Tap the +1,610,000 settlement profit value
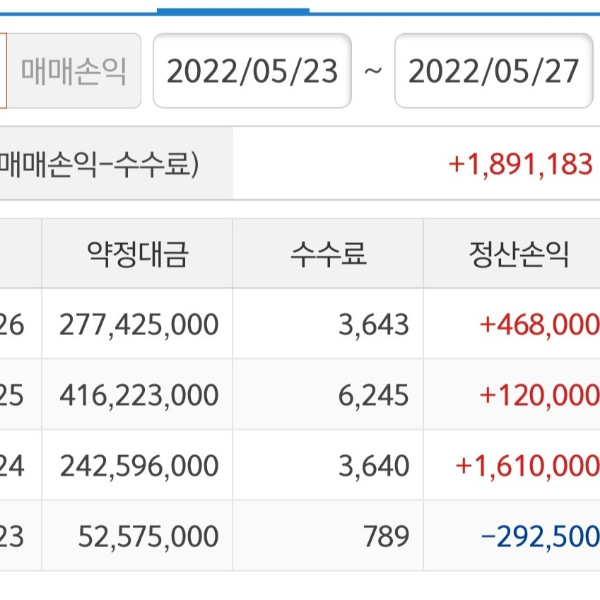Image resolution: width=600 pixels, height=600 pixels. click(527, 465)
